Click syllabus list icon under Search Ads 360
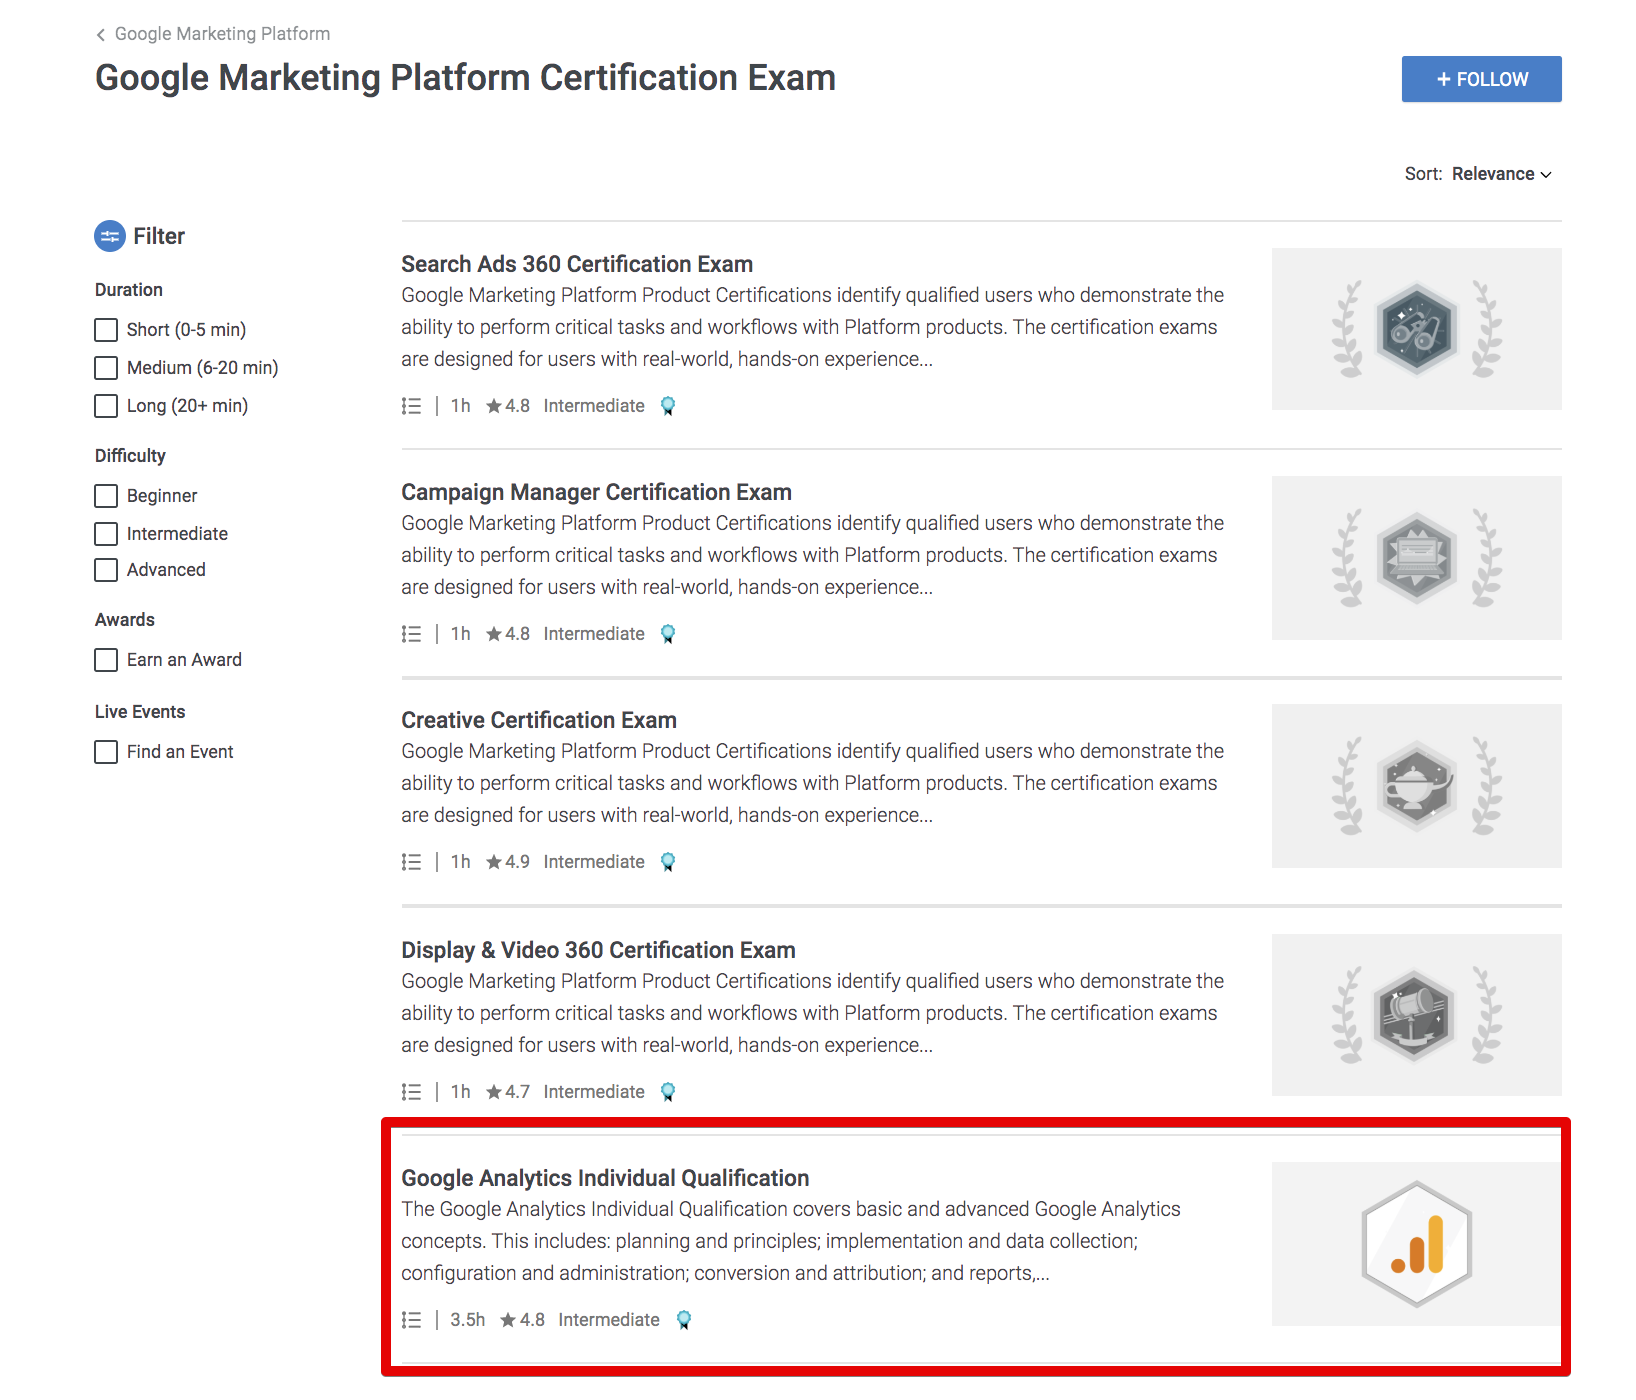1636x1400 pixels. pos(412,406)
